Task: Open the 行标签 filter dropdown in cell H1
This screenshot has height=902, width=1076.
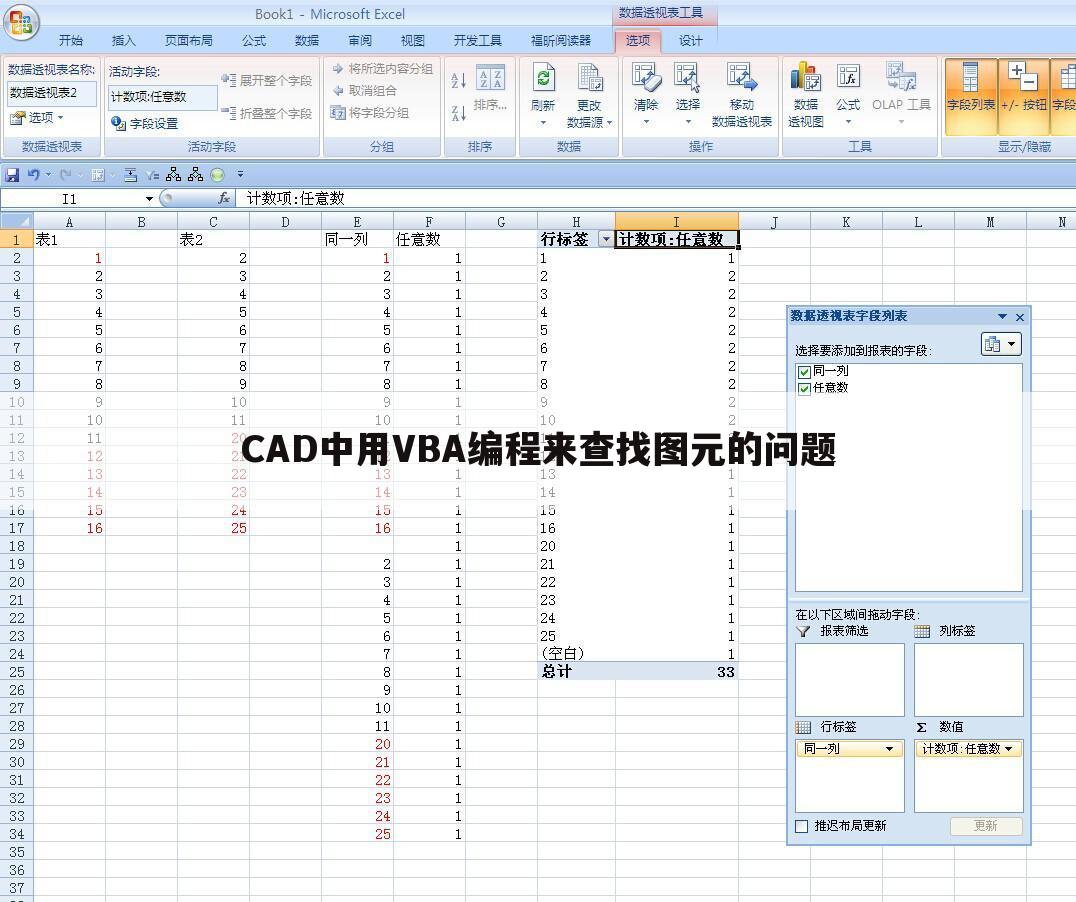Action: 606,239
